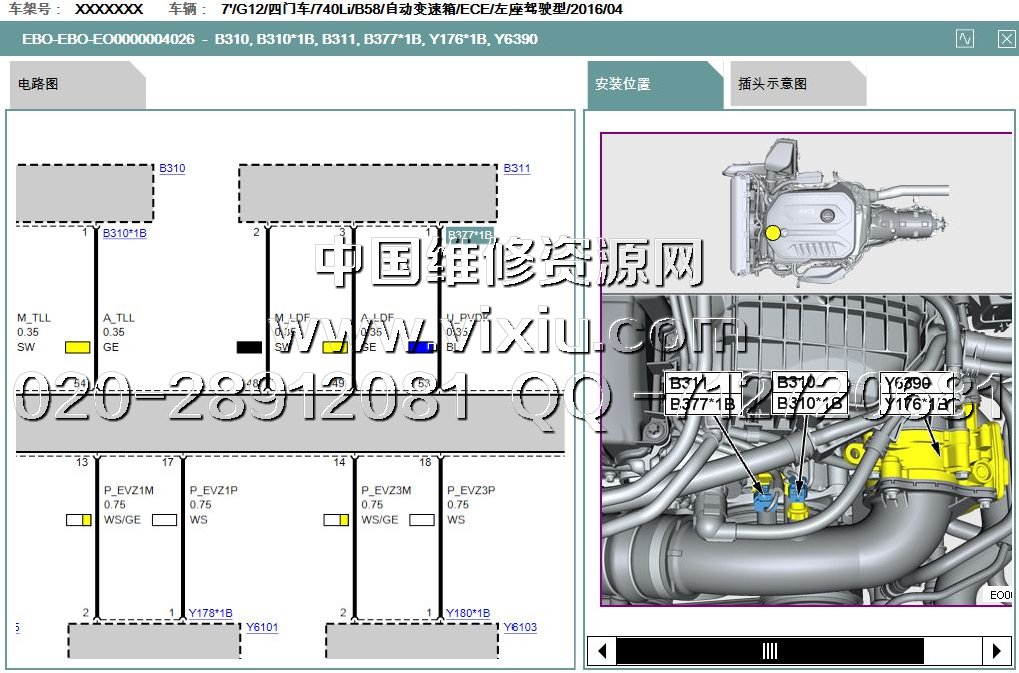Screen dimensions: 1019x673
Task: Open the 安装位置 tab
Action: 623,84
